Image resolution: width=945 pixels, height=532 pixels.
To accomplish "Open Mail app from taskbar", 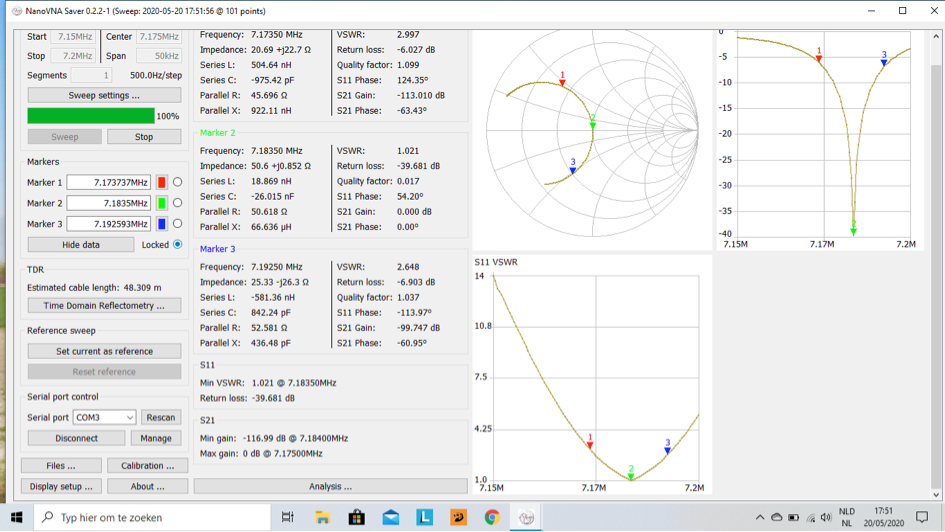I will (391, 517).
